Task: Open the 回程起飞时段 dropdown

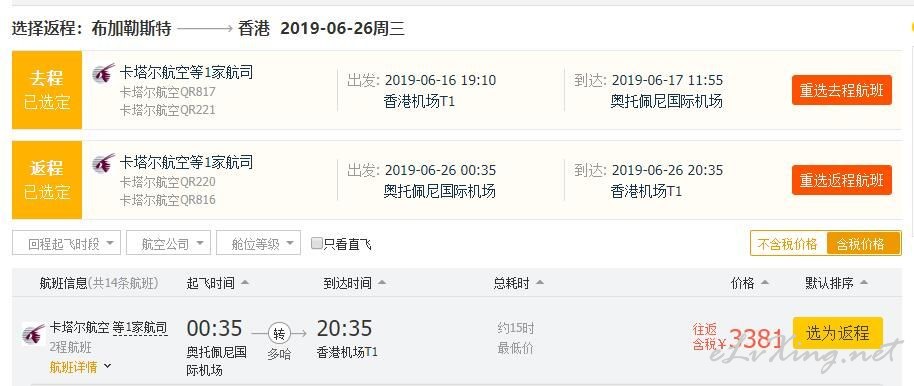Action: [x=66, y=243]
